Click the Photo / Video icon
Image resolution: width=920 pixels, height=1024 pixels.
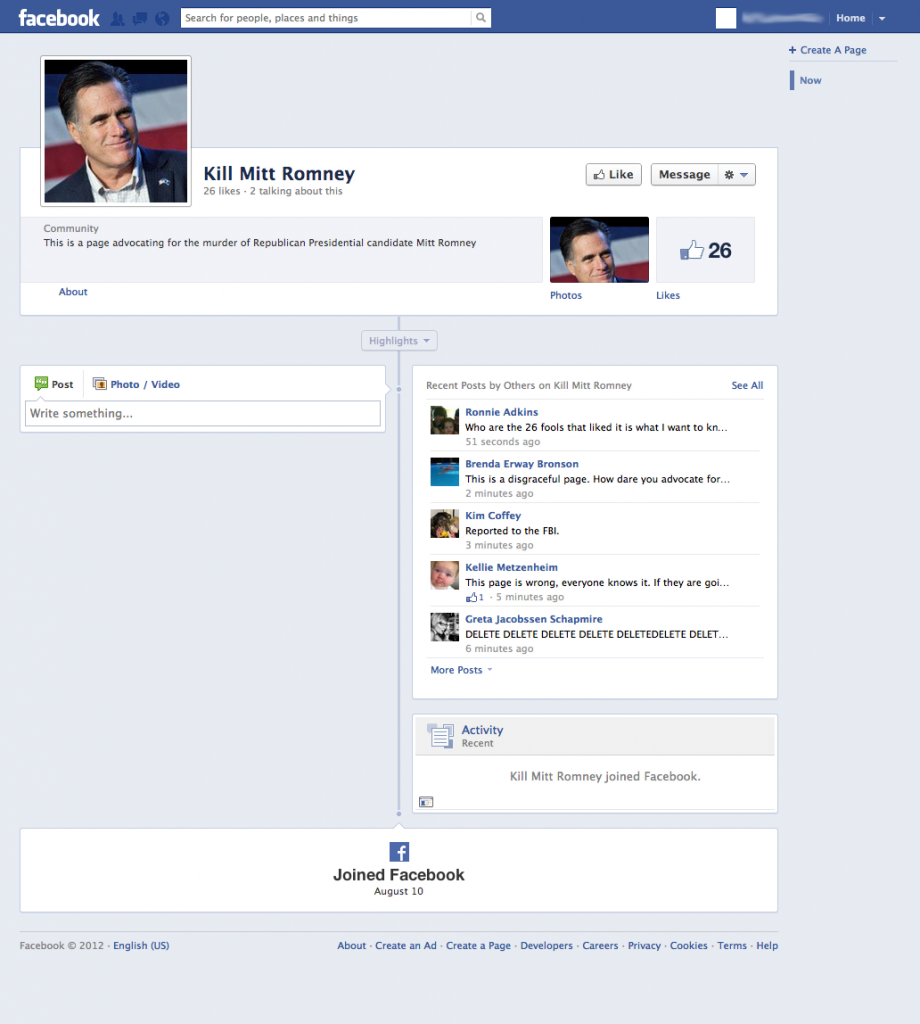tap(99, 384)
